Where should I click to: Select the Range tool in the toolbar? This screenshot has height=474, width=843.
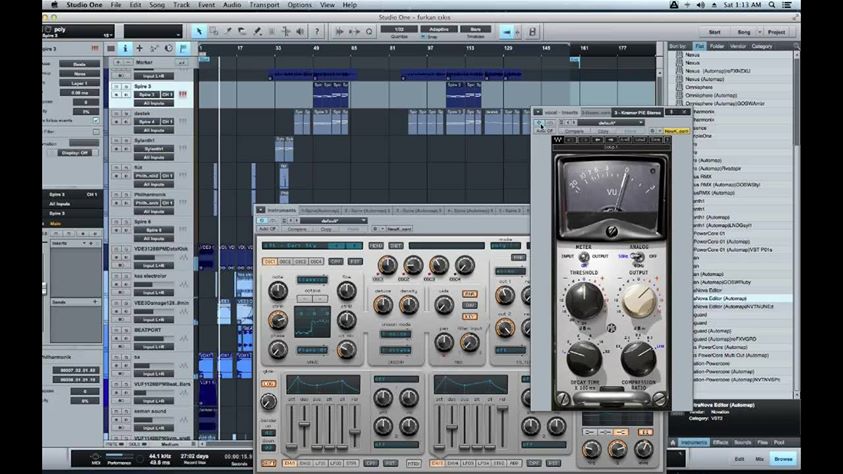[213, 32]
